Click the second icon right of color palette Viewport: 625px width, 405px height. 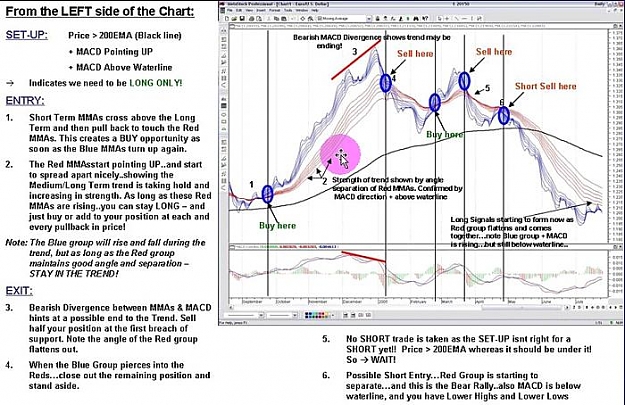353,315
